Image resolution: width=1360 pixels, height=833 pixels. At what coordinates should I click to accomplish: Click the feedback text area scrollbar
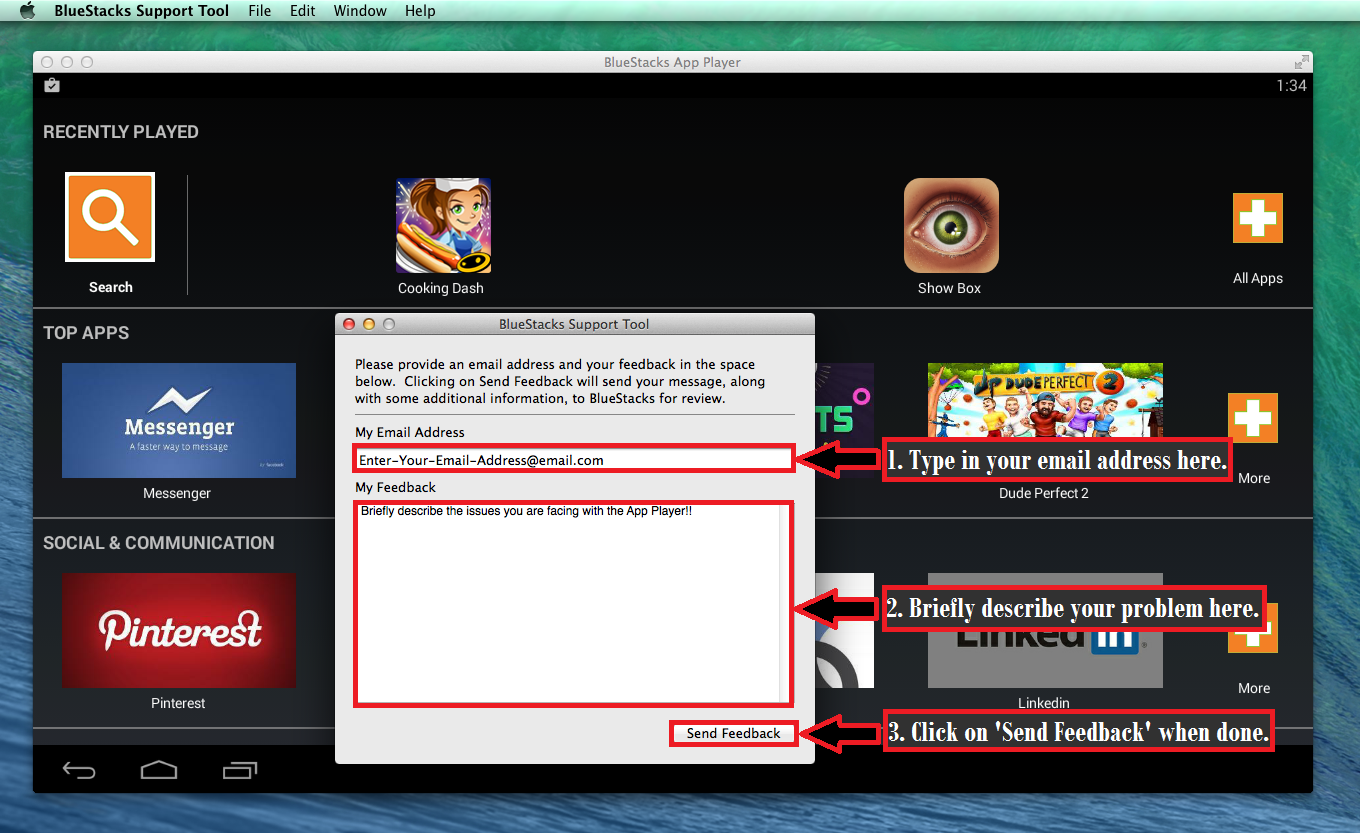point(784,604)
